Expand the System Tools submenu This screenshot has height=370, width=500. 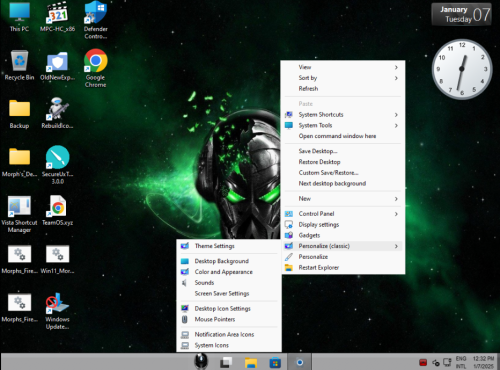click(343, 125)
